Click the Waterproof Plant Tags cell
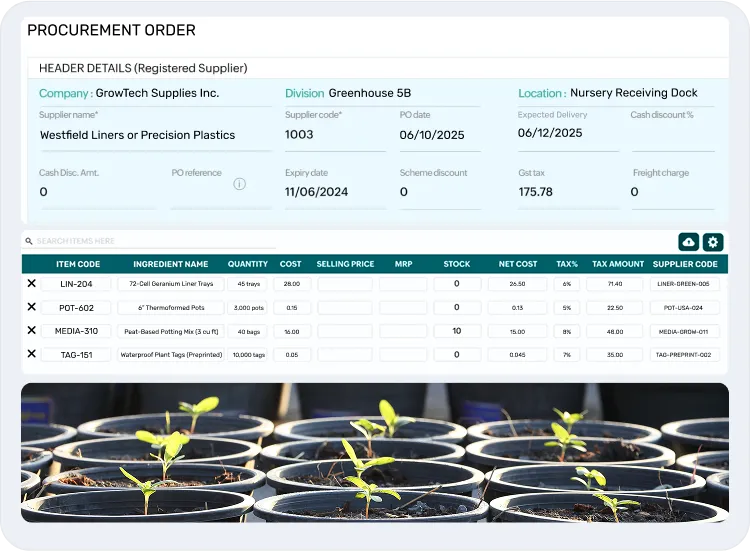This screenshot has width=750, height=551. (171, 354)
